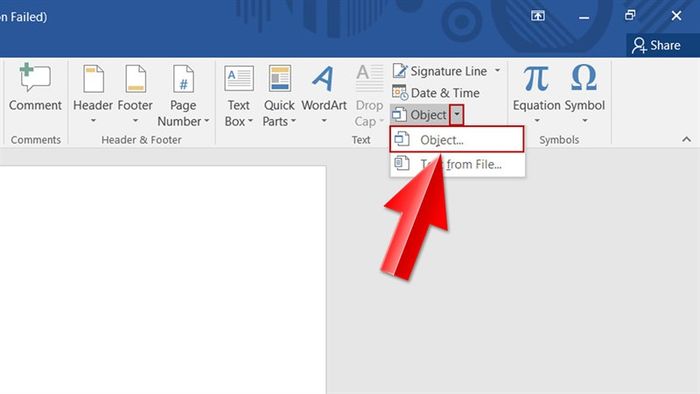Expand the WordArt dropdown arrow
Viewport: 700px width, 394px height.
click(x=324, y=120)
